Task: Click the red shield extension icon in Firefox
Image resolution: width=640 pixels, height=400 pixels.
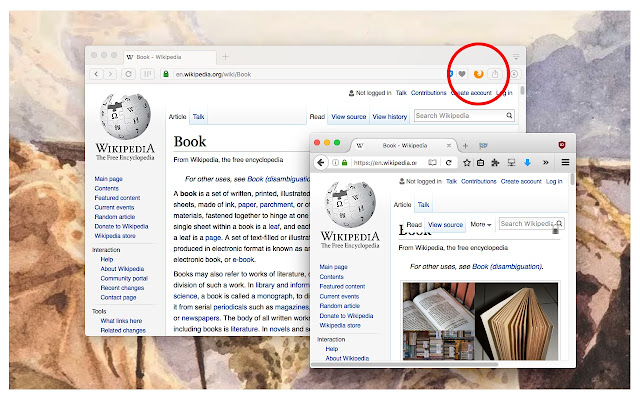Action: (x=562, y=145)
